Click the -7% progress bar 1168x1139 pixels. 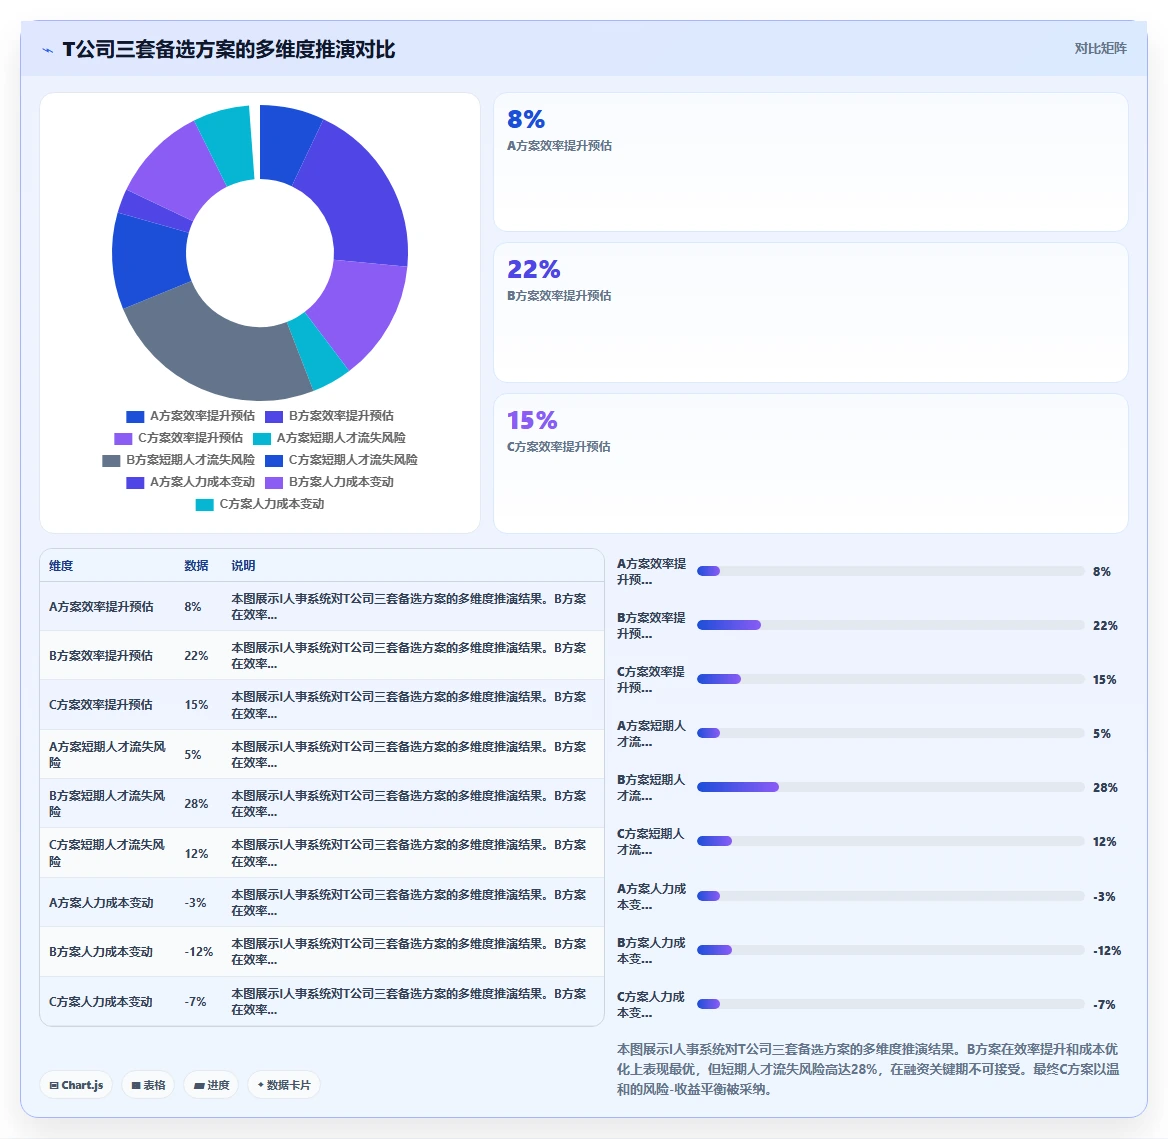[x=890, y=1004]
